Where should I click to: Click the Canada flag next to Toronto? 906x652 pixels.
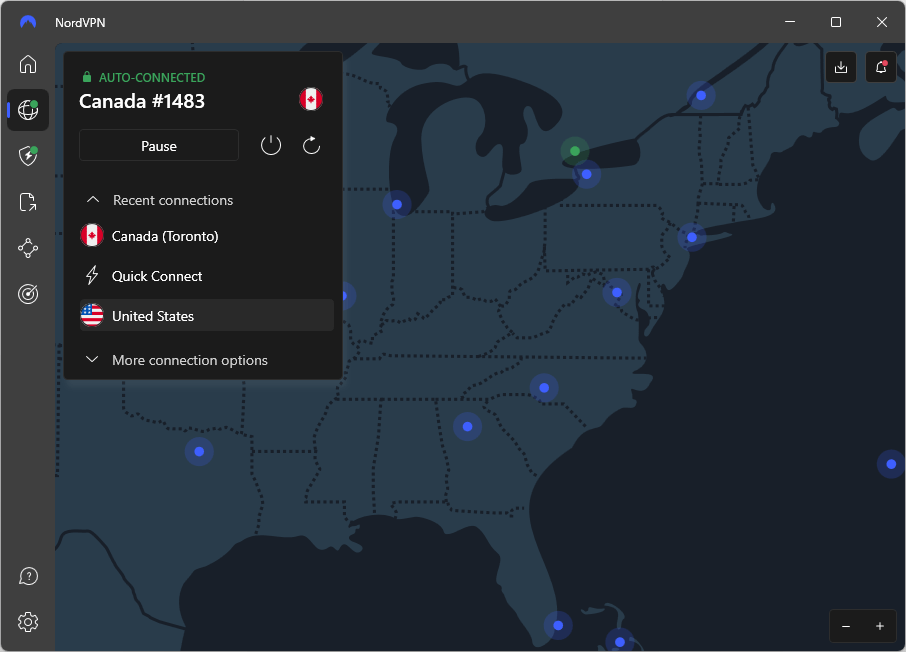[92, 235]
